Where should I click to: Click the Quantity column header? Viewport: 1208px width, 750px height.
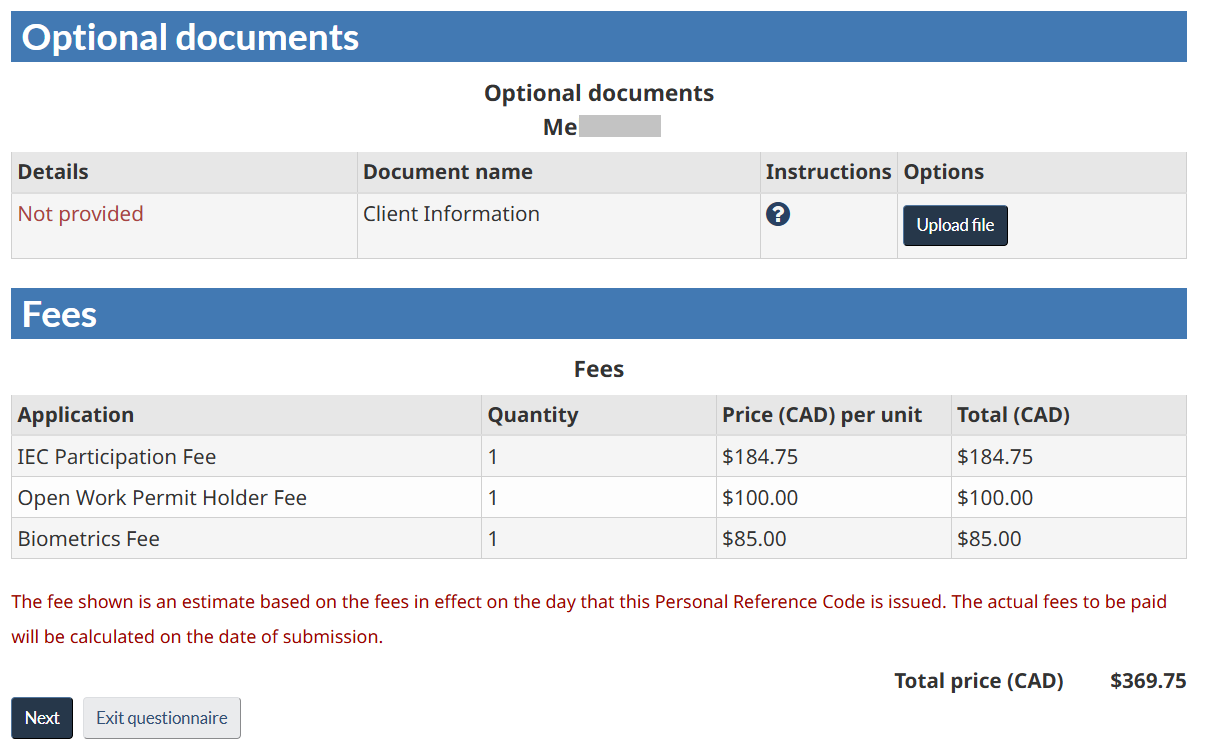tap(532, 415)
